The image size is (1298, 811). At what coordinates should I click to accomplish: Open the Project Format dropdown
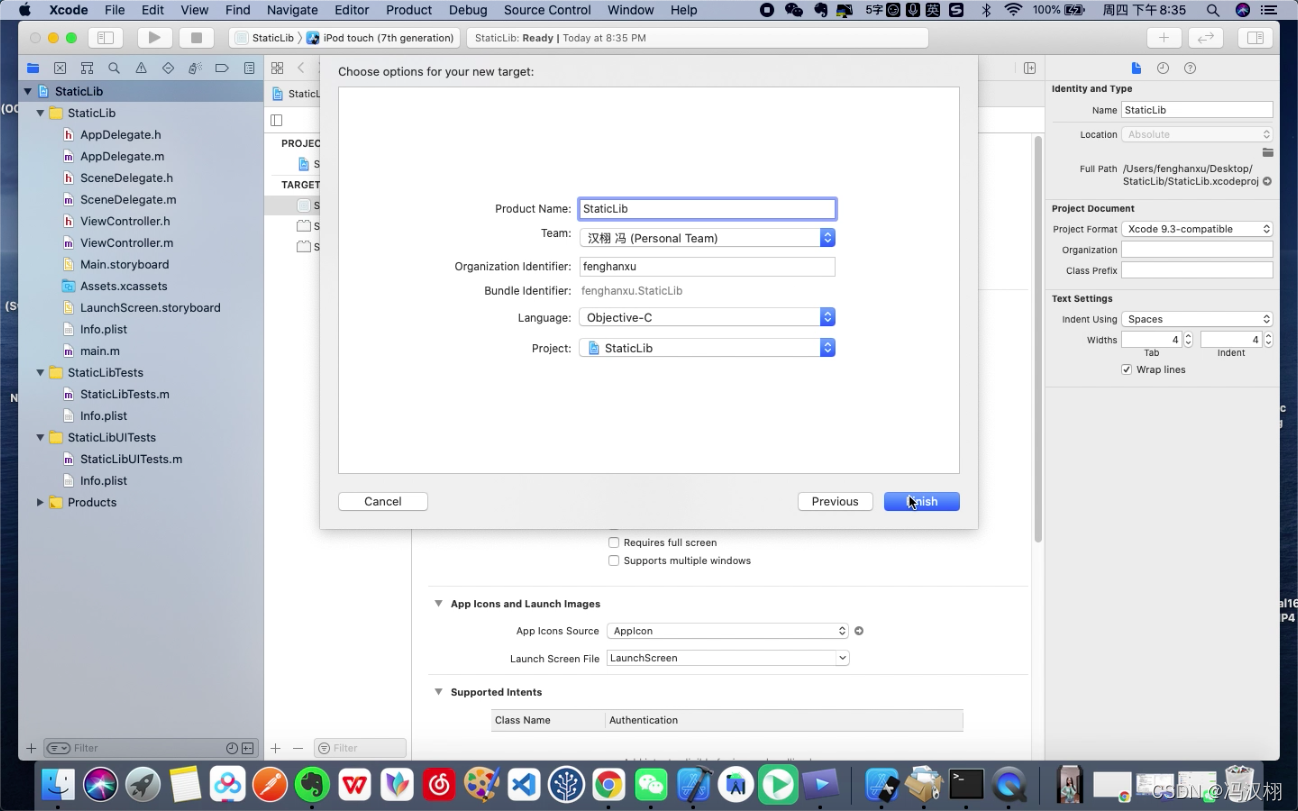coord(1197,229)
